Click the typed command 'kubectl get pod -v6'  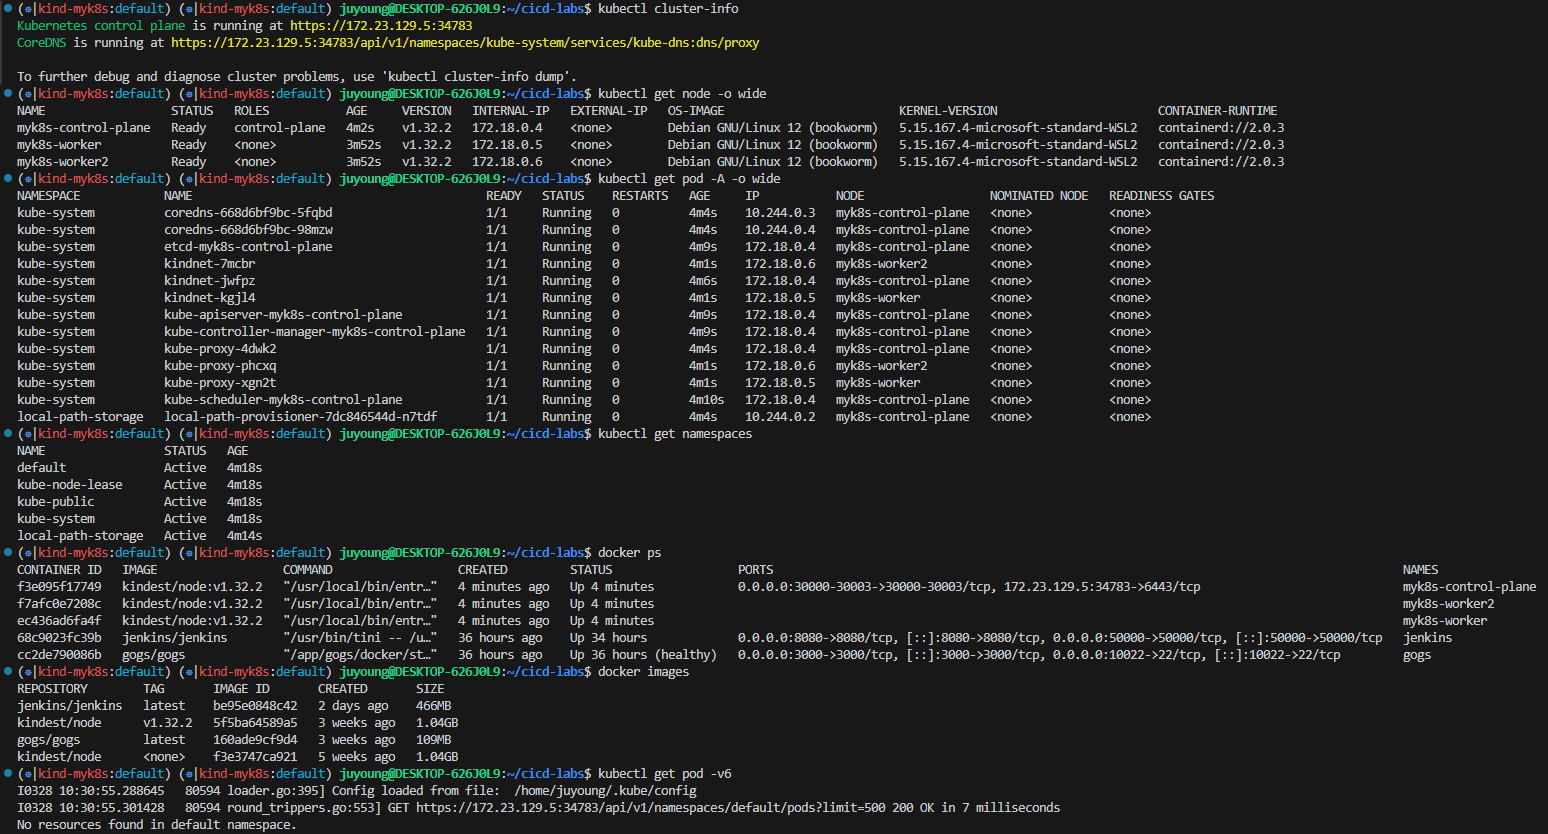(665, 774)
